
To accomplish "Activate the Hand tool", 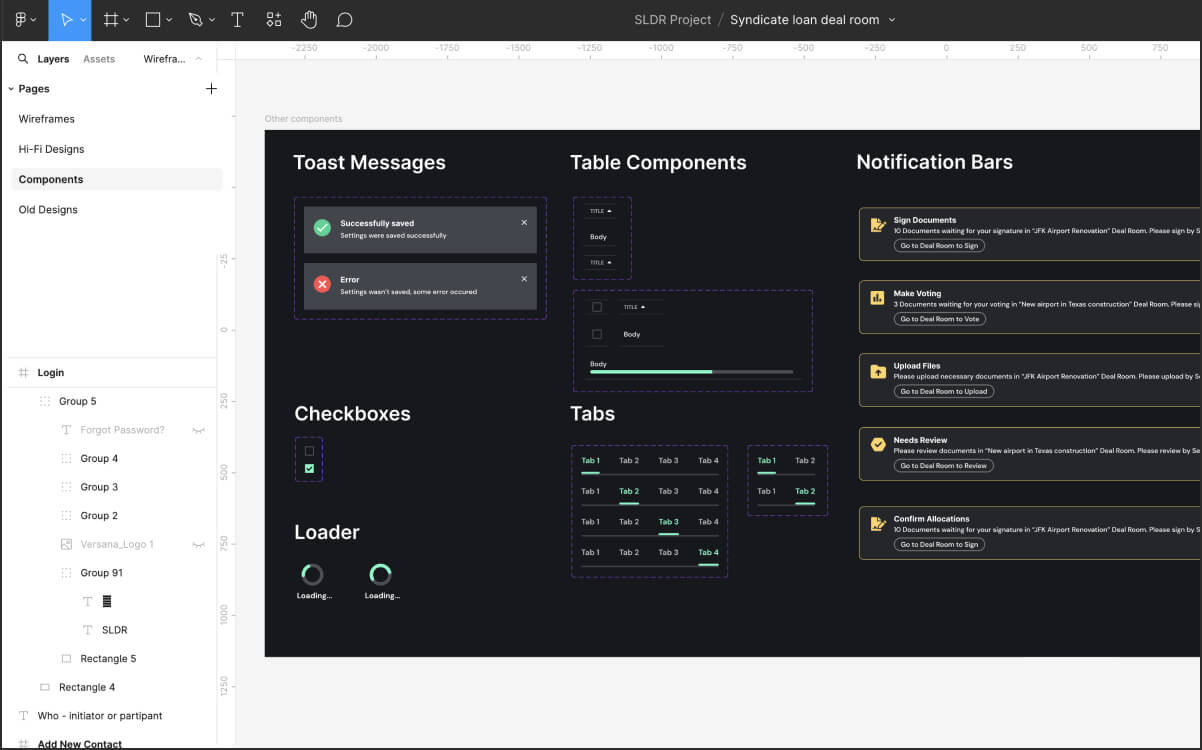I will 310,19.
